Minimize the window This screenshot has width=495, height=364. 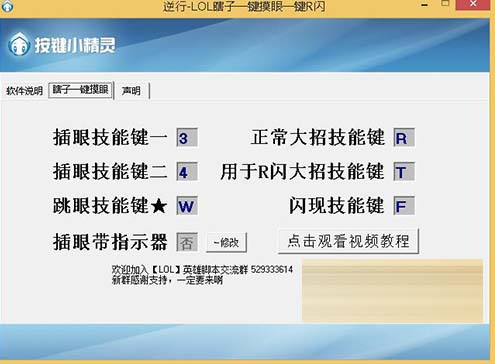pyautogui.click(x=425, y=5)
